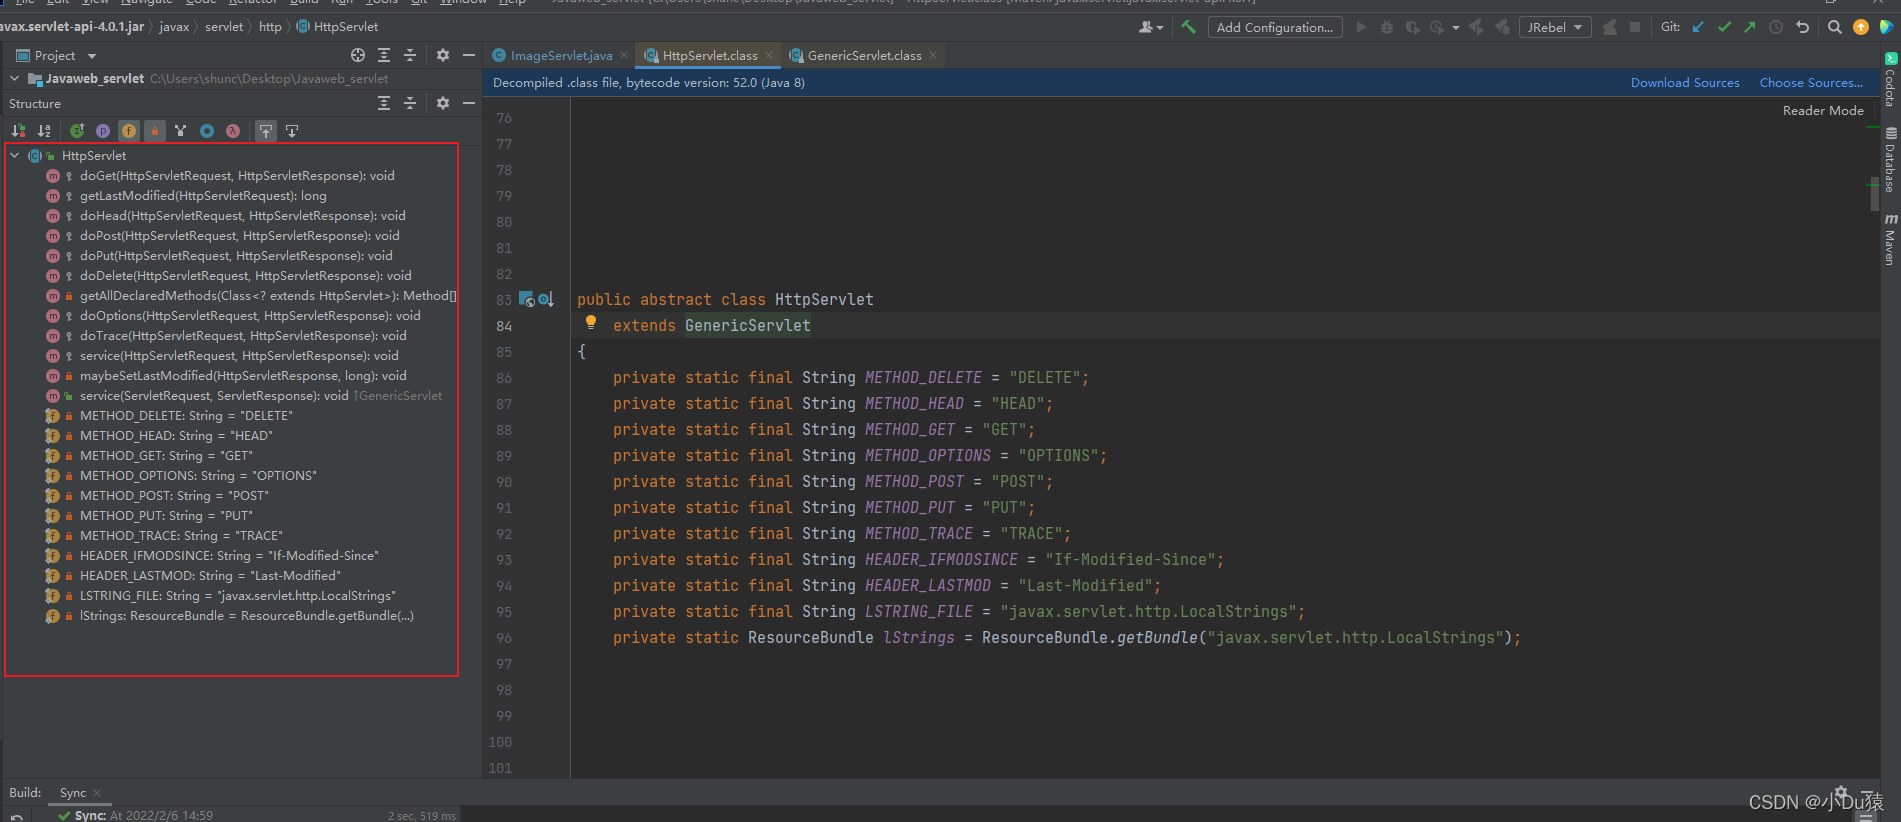Hide the Project panel
1901x822 pixels.
point(468,55)
